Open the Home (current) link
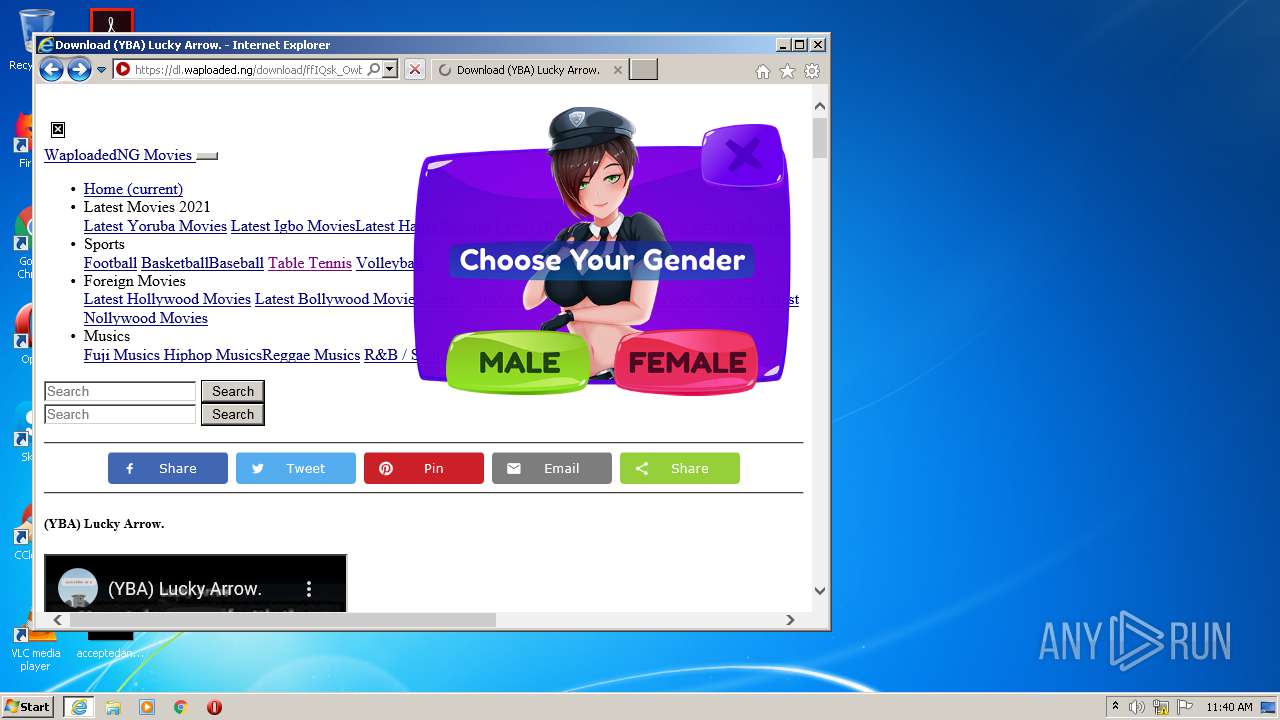 (x=133, y=189)
